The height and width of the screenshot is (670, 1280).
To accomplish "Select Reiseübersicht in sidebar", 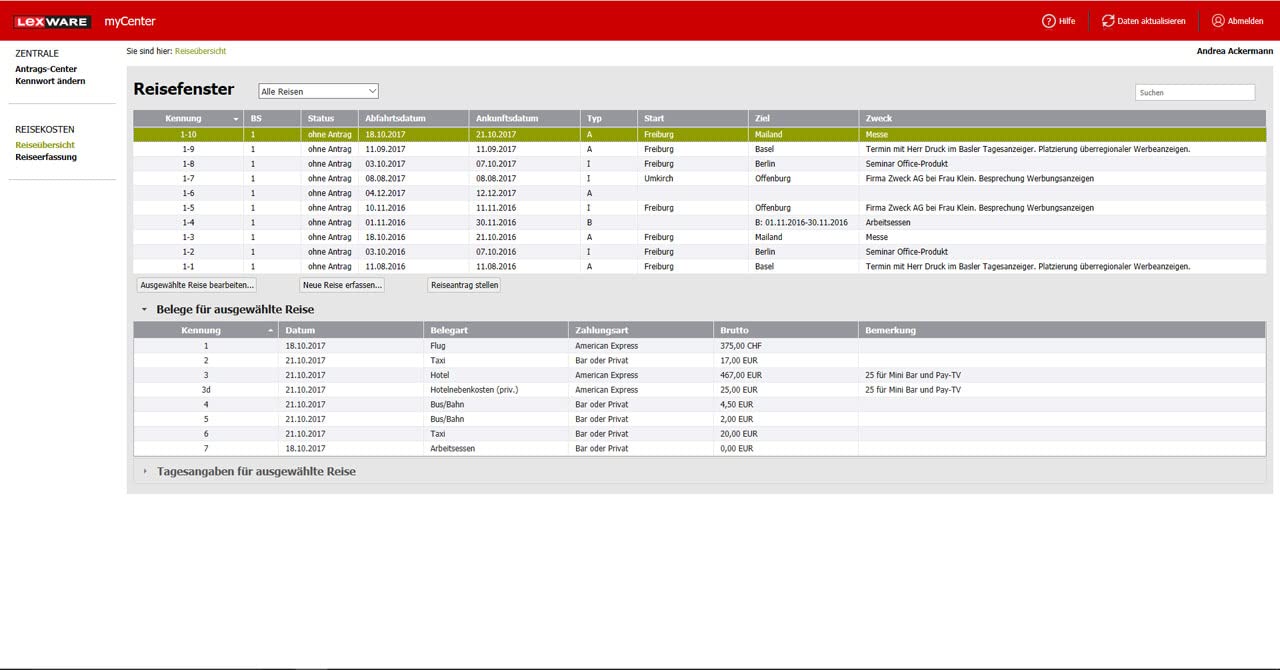I will pos(45,145).
